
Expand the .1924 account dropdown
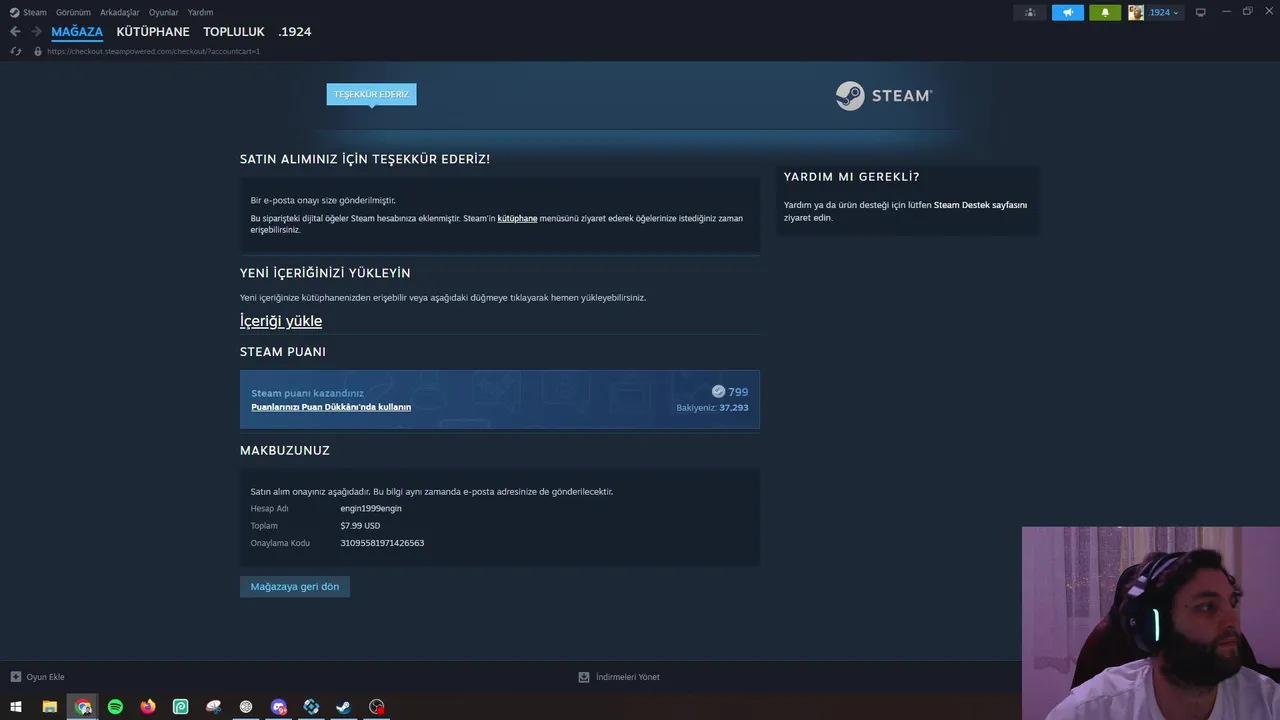pyautogui.click(x=1164, y=12)
